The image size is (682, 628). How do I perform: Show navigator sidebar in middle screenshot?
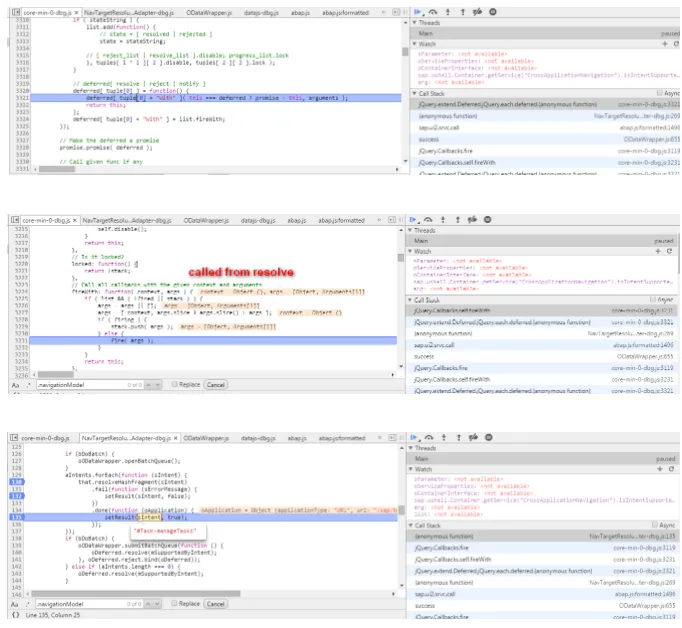click(15, 220)
